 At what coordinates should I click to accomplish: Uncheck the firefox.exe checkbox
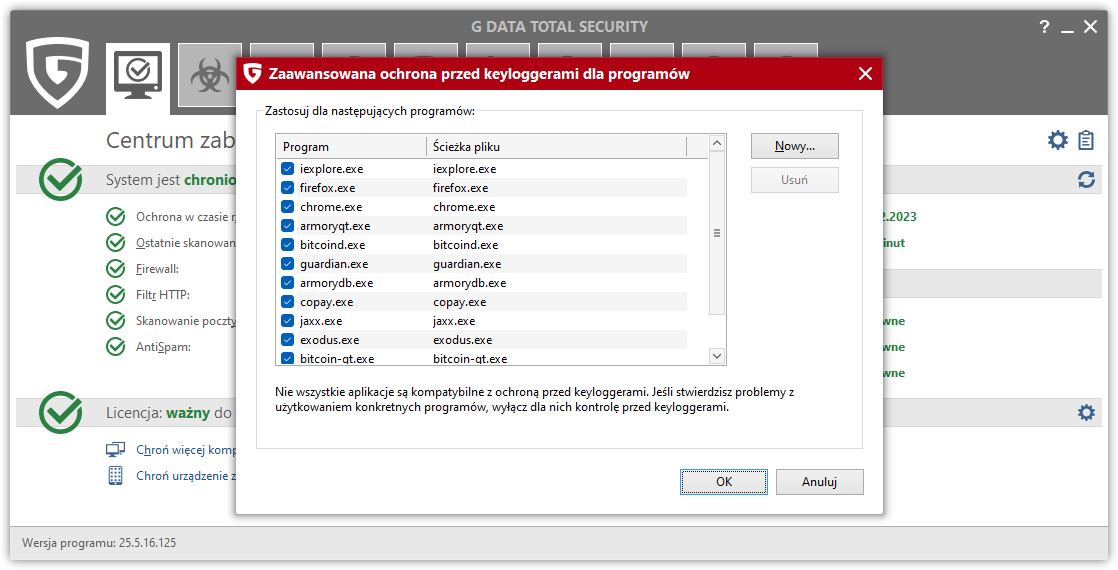[287, 188]
